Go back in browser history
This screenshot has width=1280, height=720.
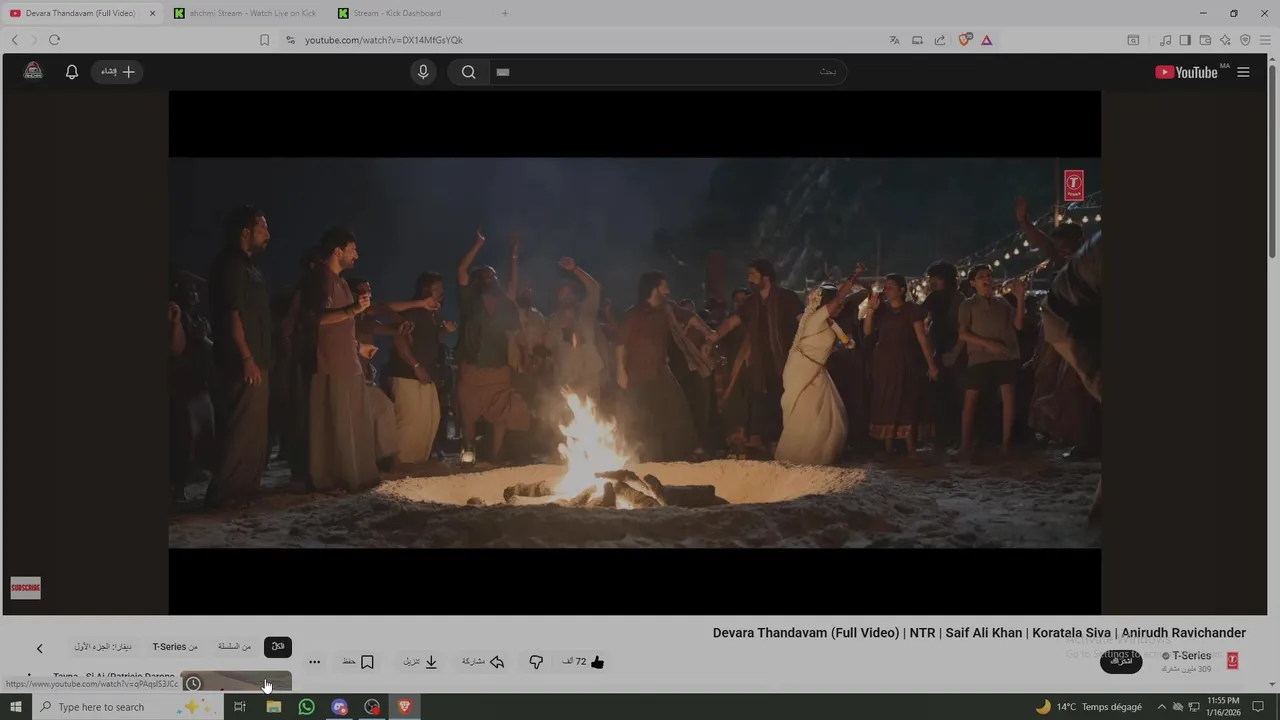[x=14, y=40]
